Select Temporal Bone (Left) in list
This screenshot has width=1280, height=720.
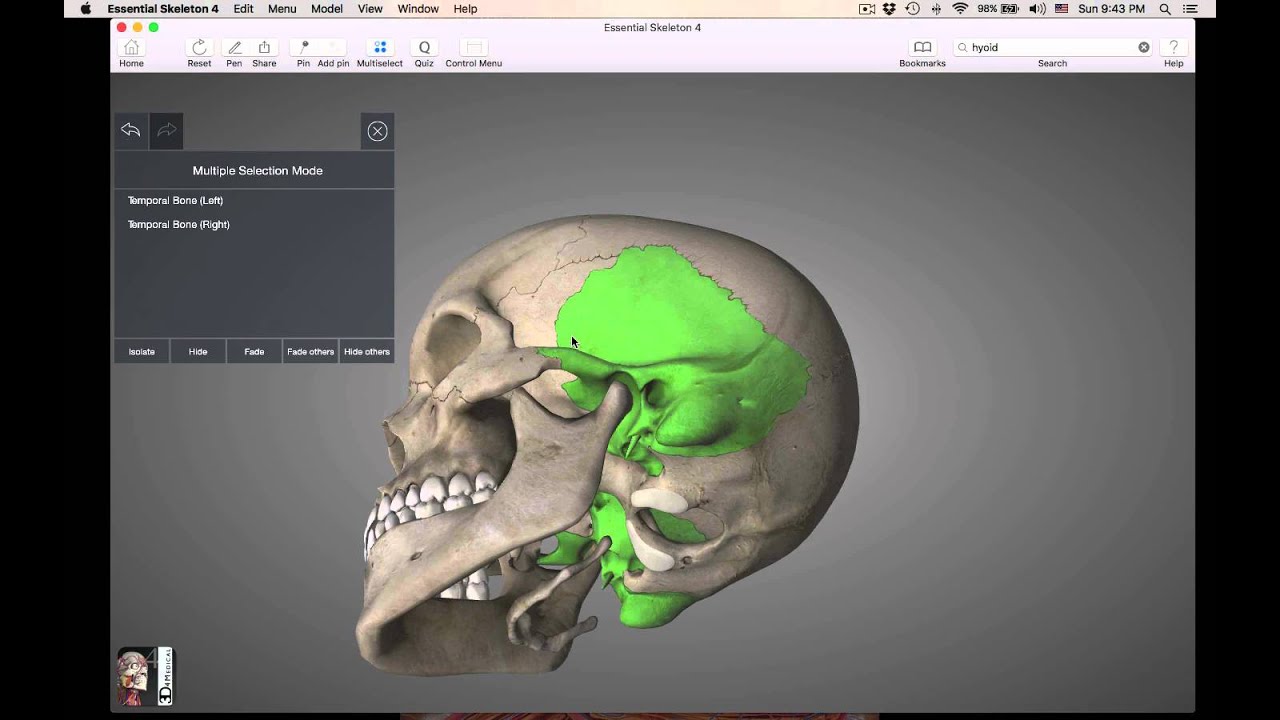pyautogui.click(x=175, y=200)
